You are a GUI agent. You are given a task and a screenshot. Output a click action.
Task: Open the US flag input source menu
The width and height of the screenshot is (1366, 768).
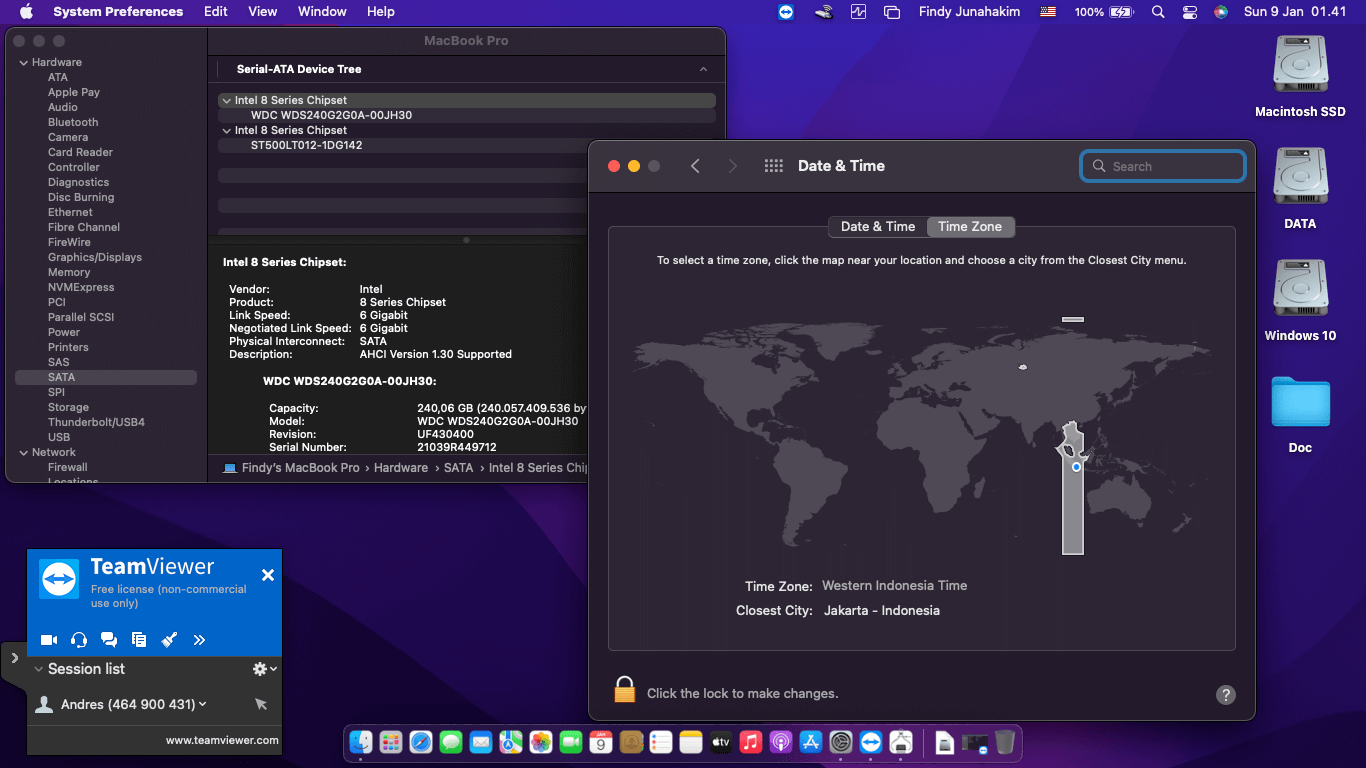[x=1048, y=12]
